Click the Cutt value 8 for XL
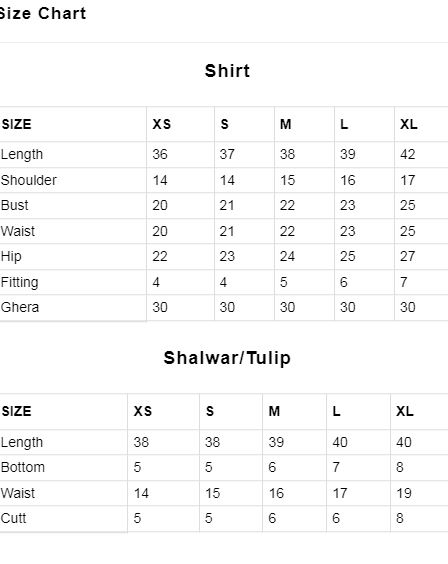448x564 pixels. (x=400, y=518)
